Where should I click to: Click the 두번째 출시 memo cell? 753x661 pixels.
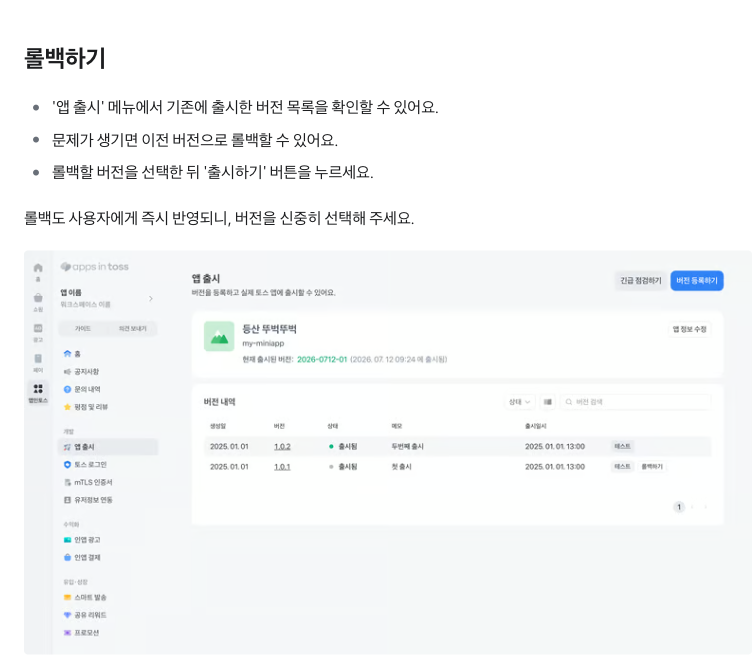408,446
